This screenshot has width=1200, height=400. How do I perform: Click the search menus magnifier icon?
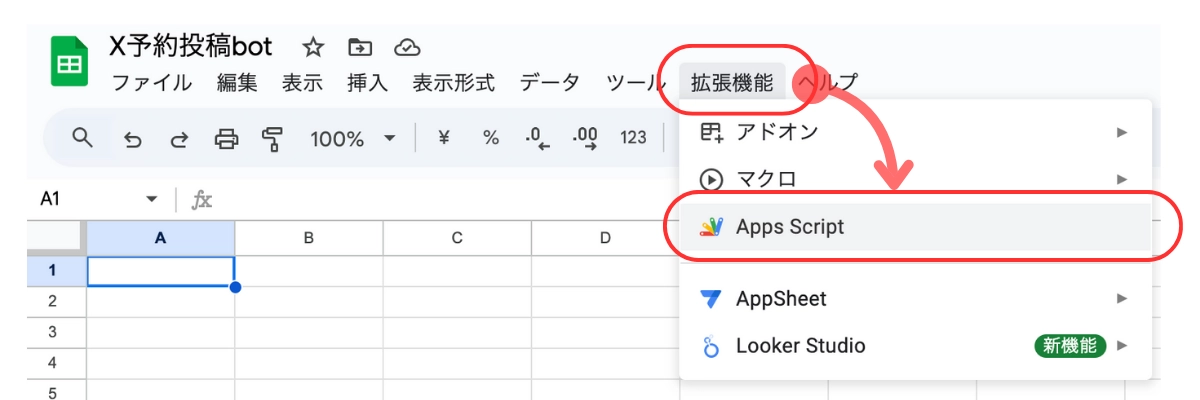tap(84, 138)
